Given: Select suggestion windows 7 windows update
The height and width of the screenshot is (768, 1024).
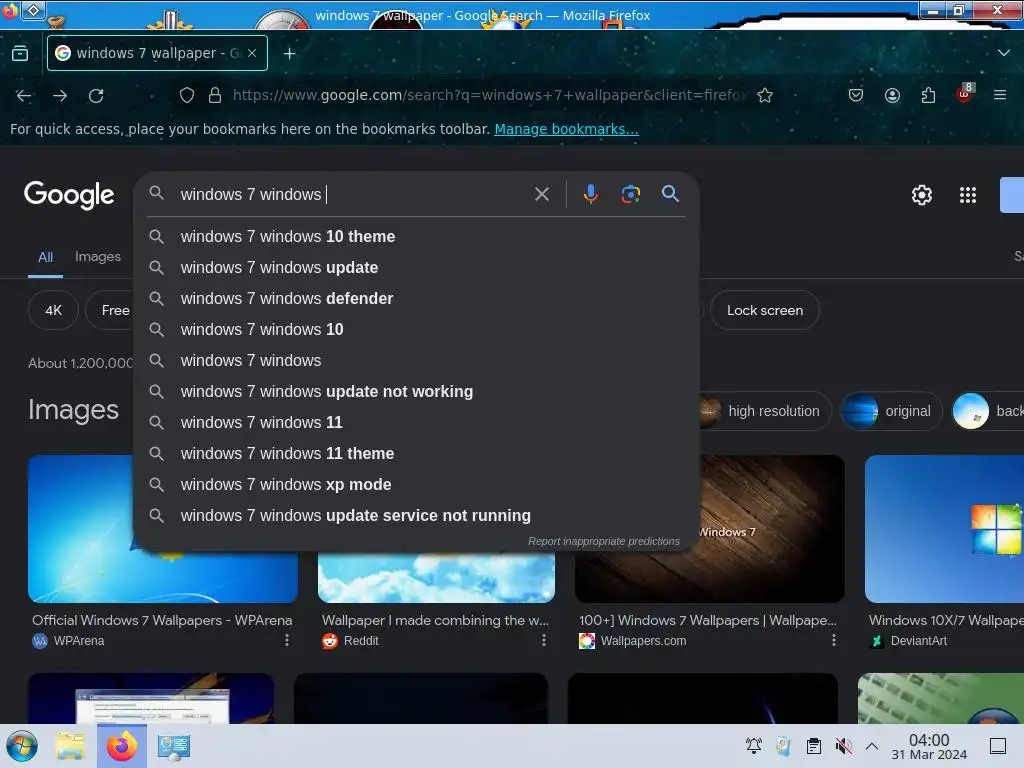Looking at the screenshot, I should [416, 267].
